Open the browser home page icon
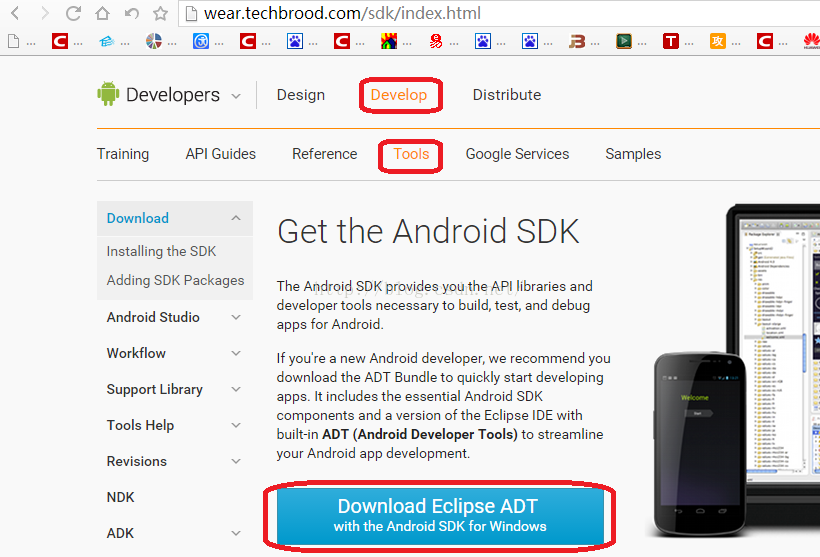The image size is (820, 557). coord(102,13)
